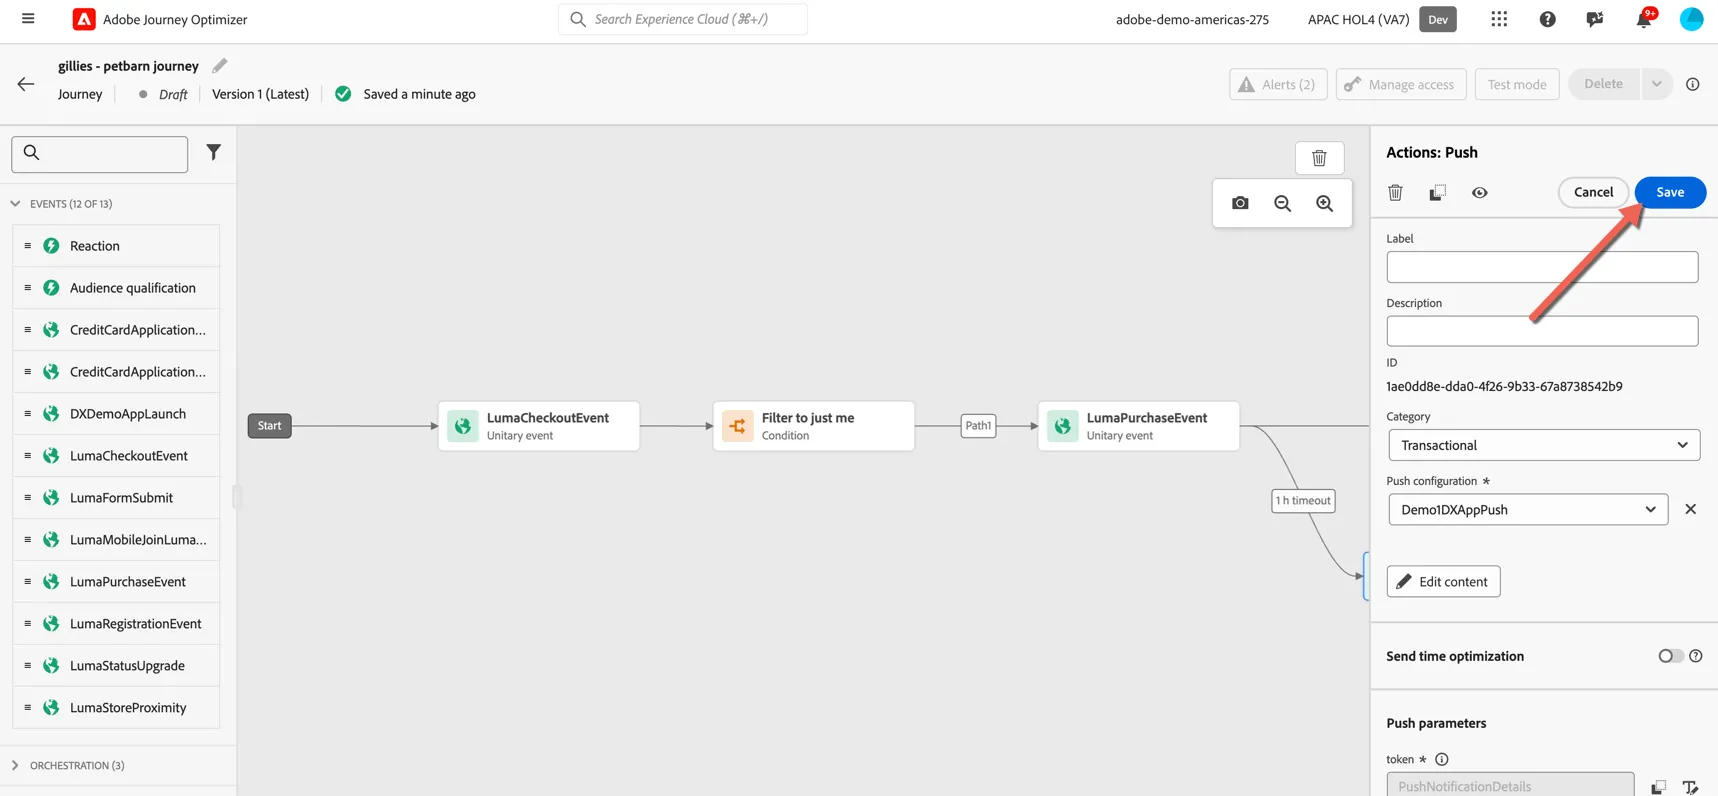Search the left palette search box

100,154
